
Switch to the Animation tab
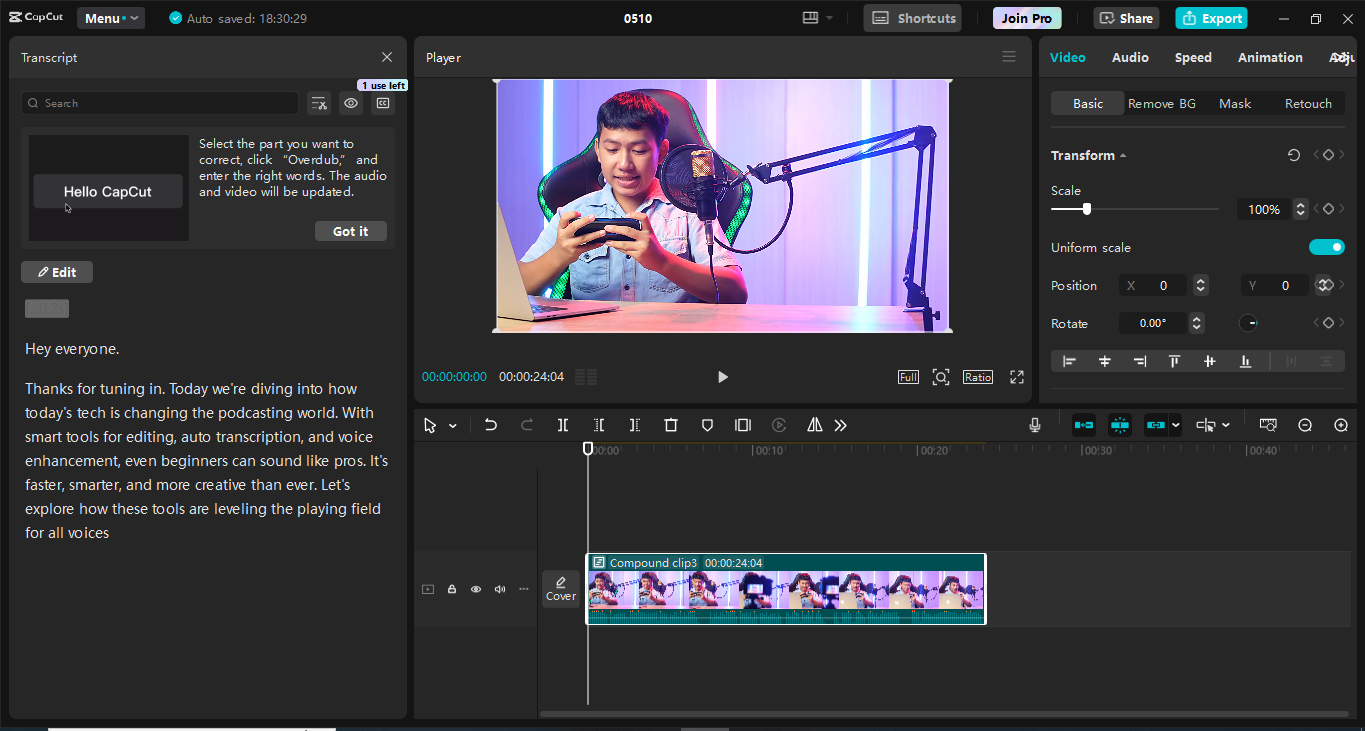1270,57
